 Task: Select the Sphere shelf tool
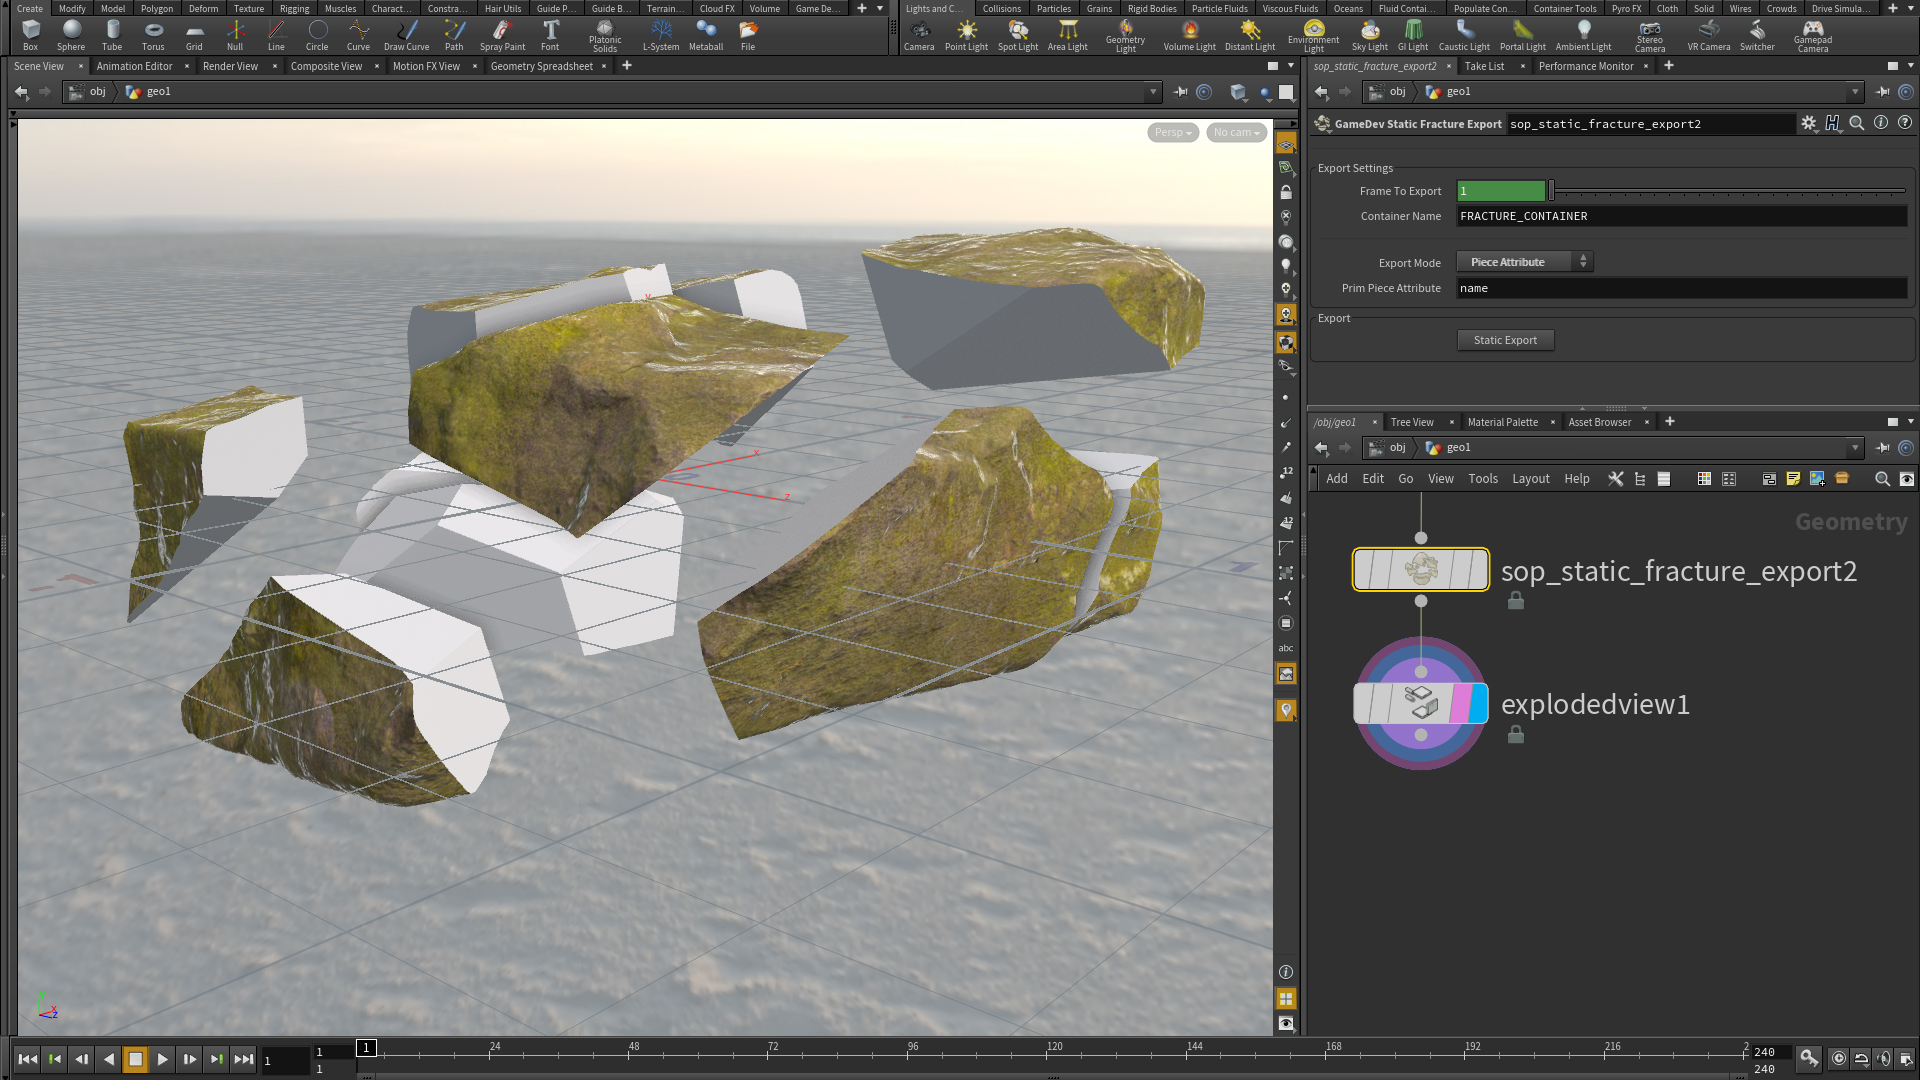tap(71, 35)
